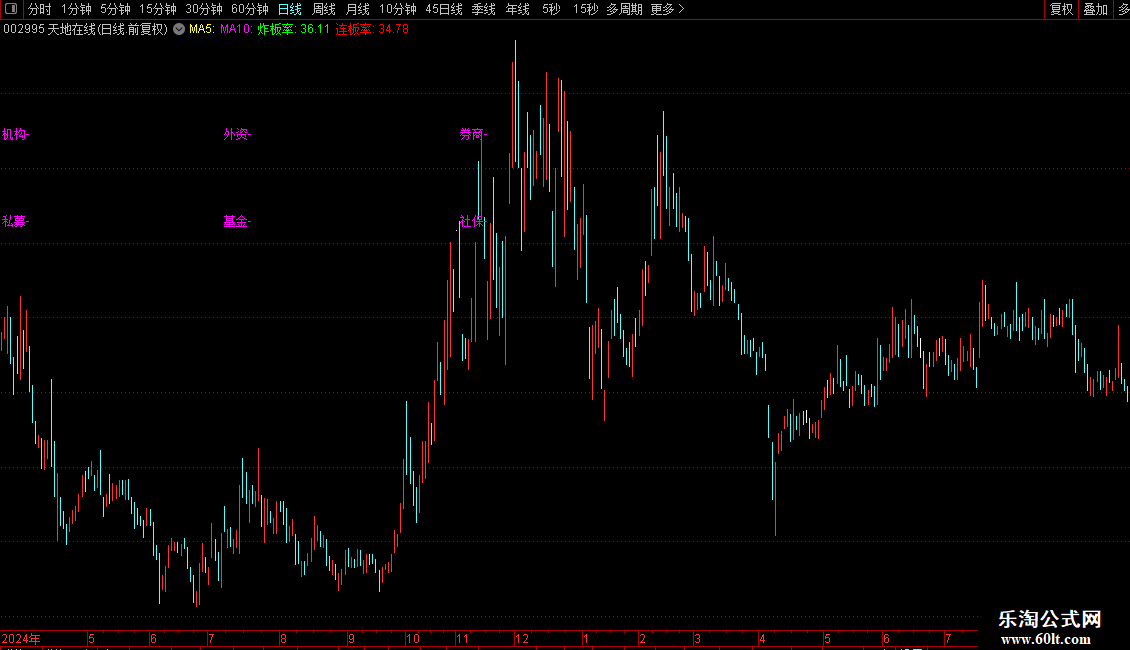1130x650 pixels.
Task: Click the 叠加 overlay button
Action: (1095, 9)
